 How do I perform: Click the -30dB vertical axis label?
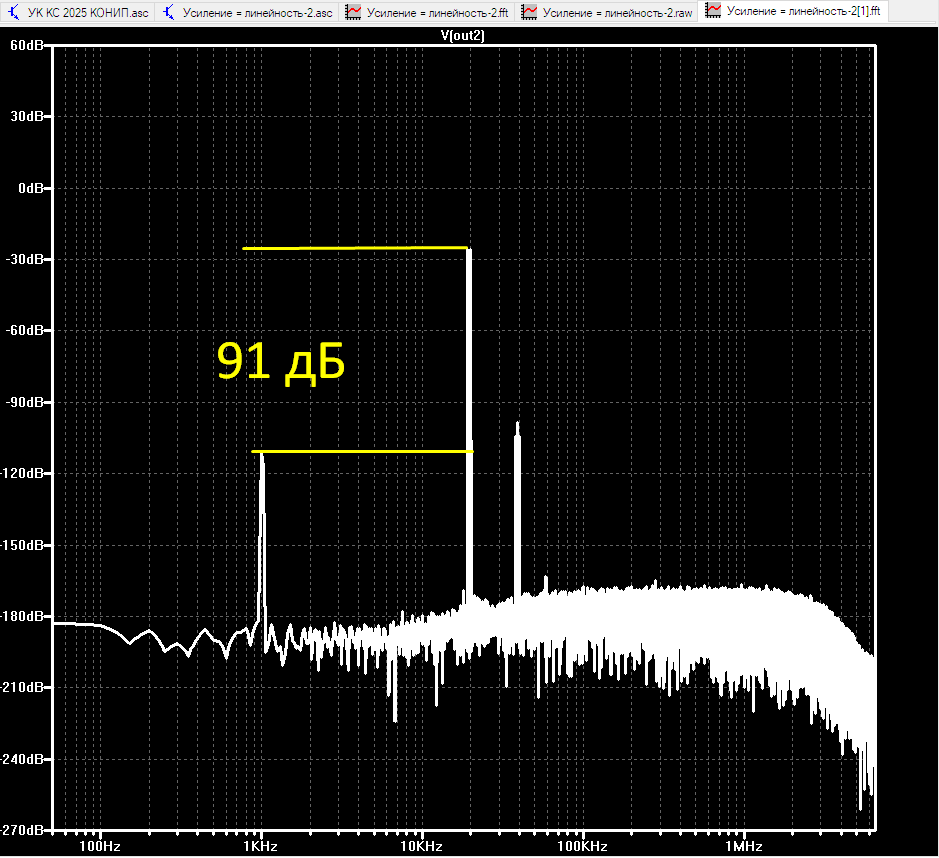point(24,259)
